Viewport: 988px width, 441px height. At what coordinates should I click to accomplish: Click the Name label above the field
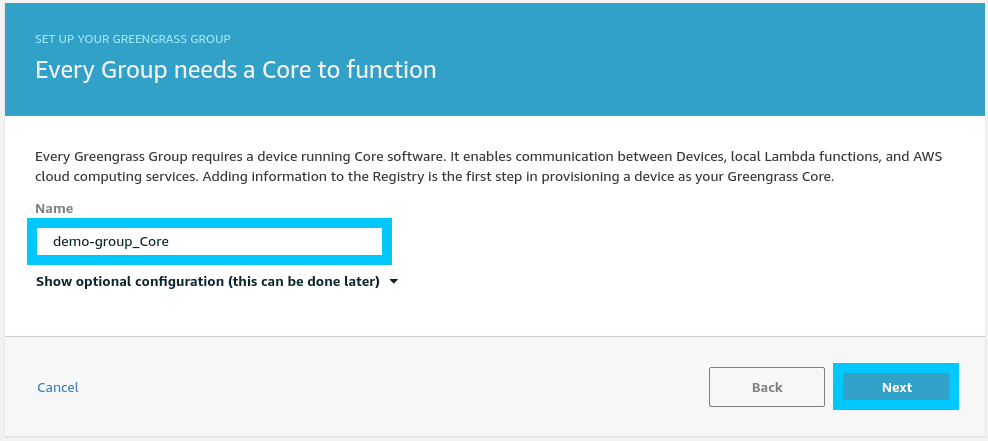pyautogui.click(x=54, y=209)
